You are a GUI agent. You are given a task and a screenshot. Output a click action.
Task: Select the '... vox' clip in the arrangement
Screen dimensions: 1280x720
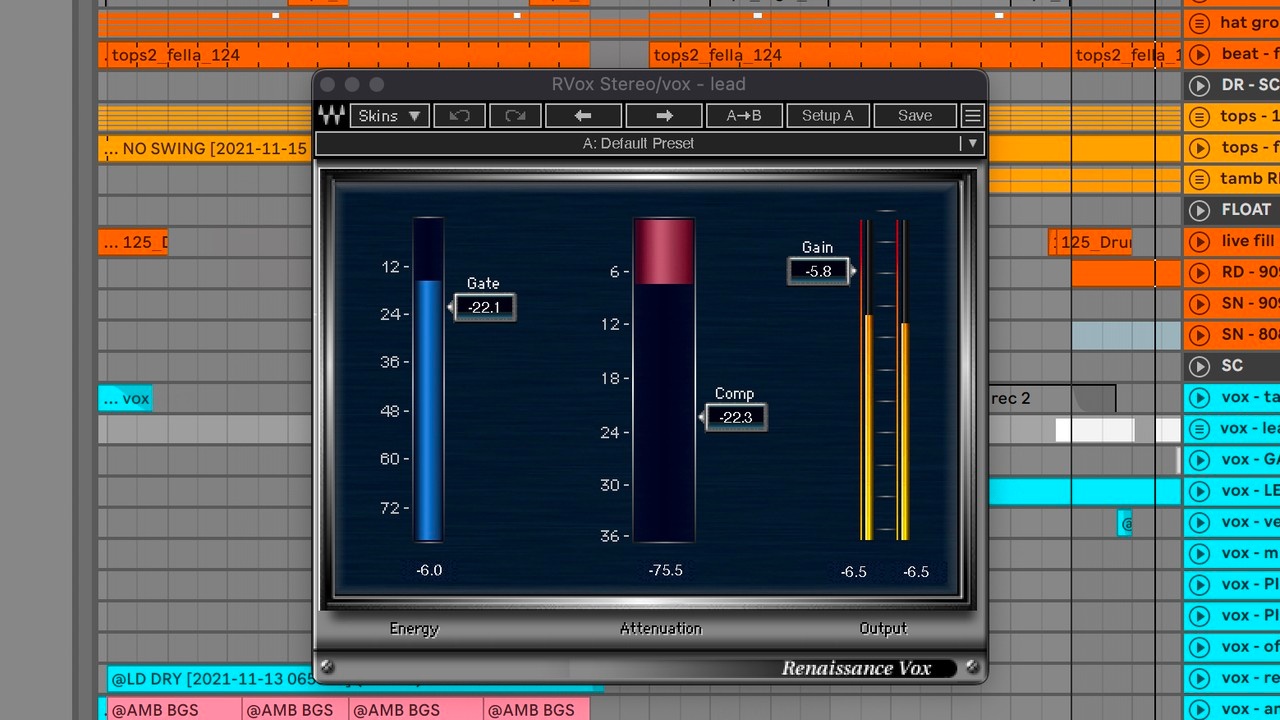point(125,398)
